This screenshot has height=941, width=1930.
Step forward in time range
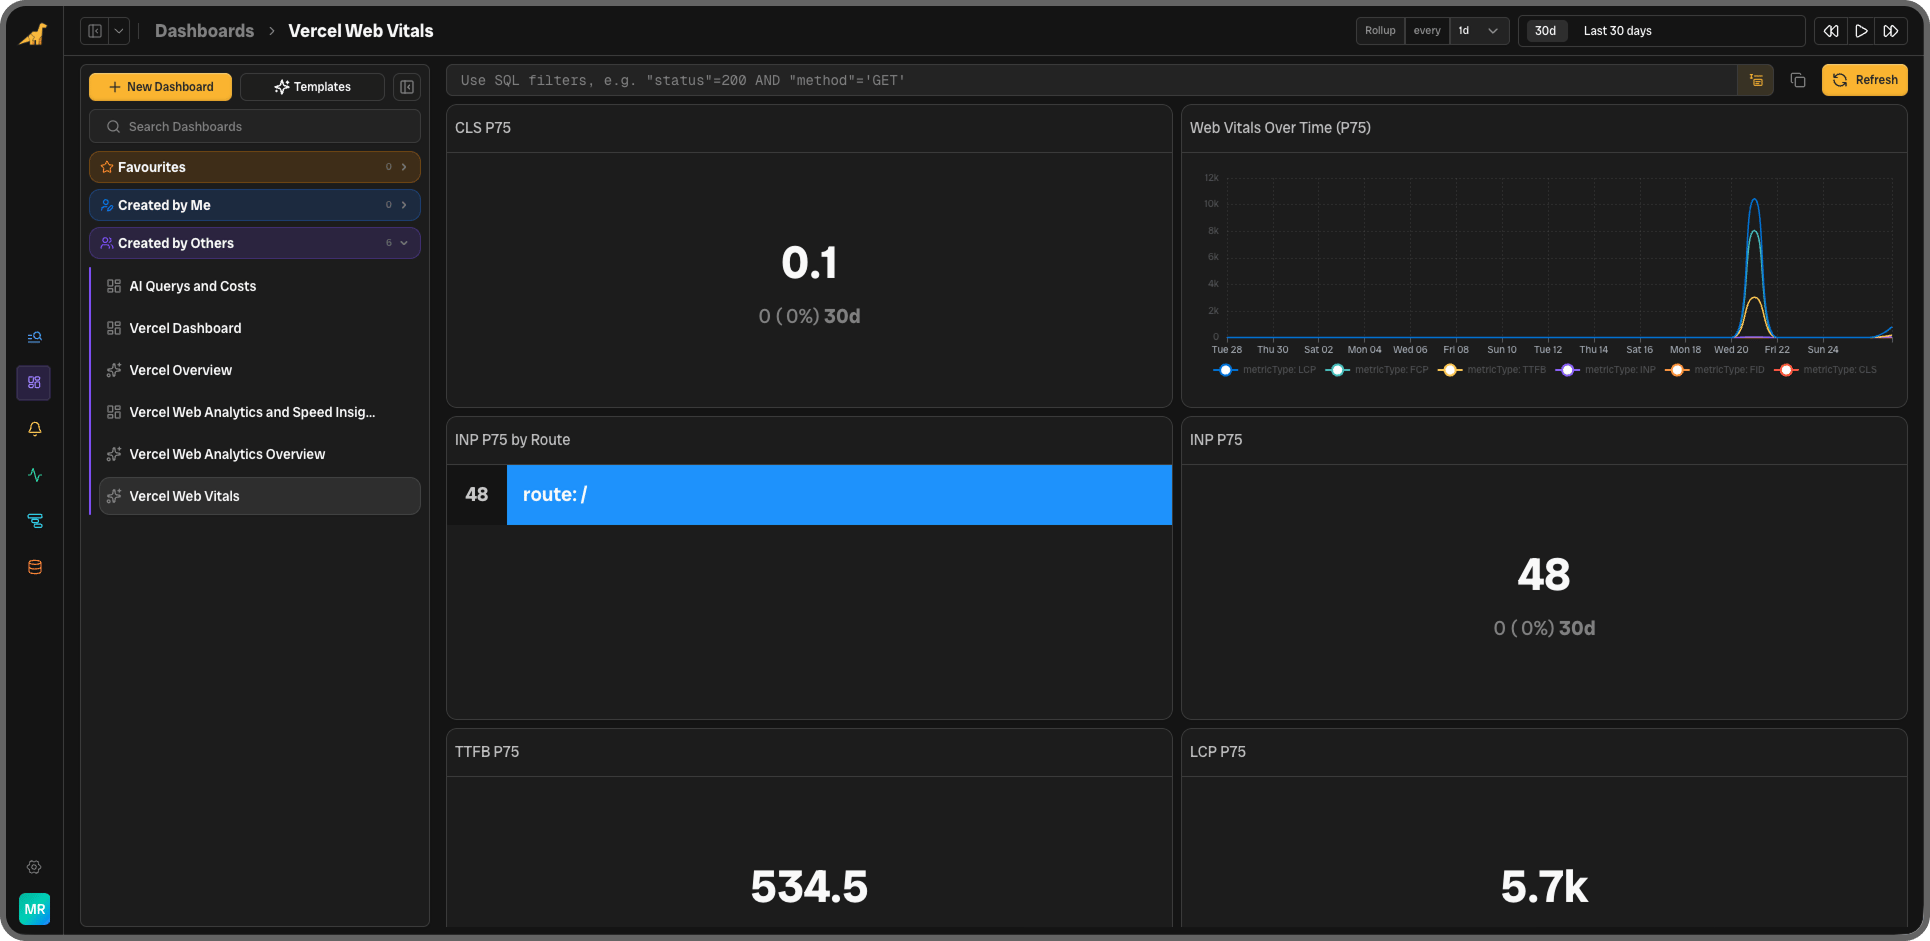(x=1891, y=31)
